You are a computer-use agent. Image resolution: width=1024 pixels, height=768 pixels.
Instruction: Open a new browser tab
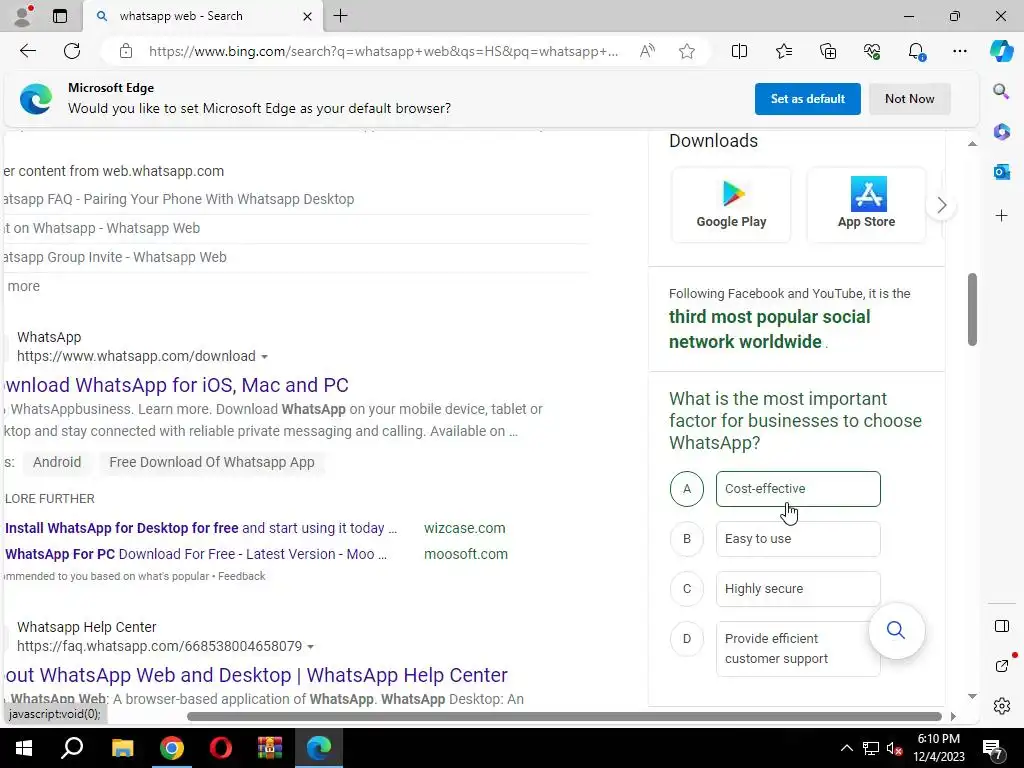click(x=340, y=16)
